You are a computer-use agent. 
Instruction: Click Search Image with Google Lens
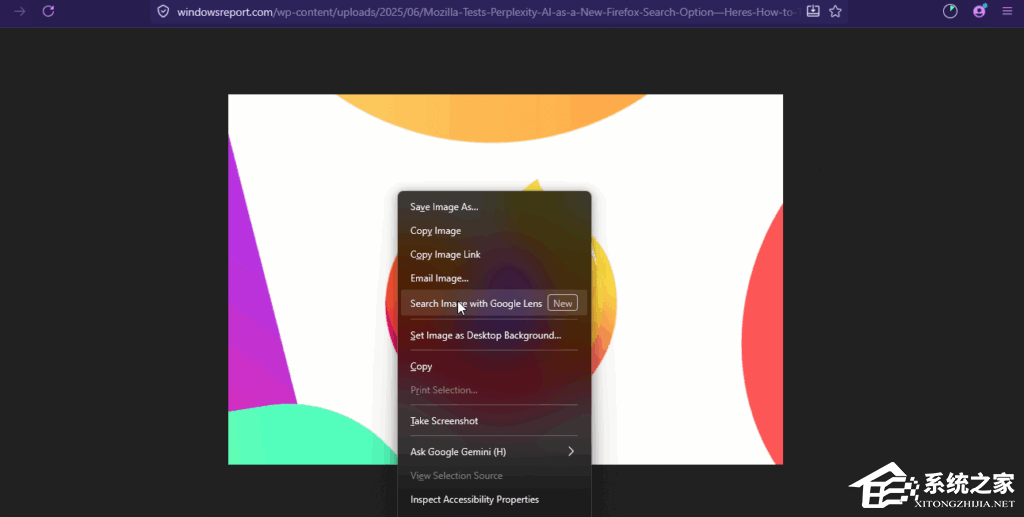click(494, 303)
